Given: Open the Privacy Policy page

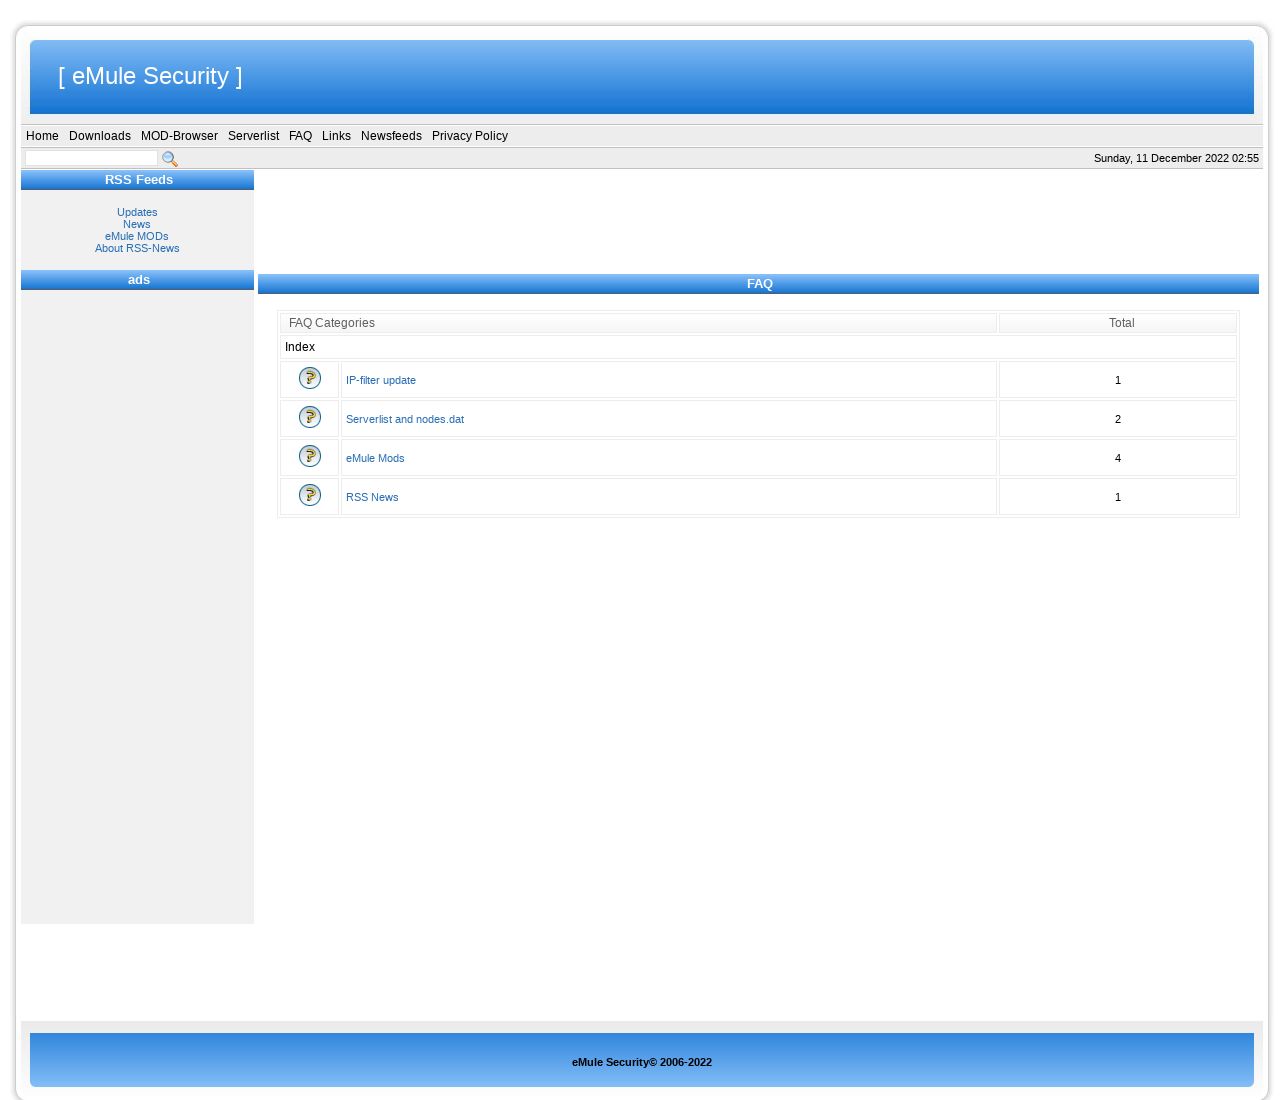Looking at the screenshot, I should pyautogui.click(x=470, y=136).
